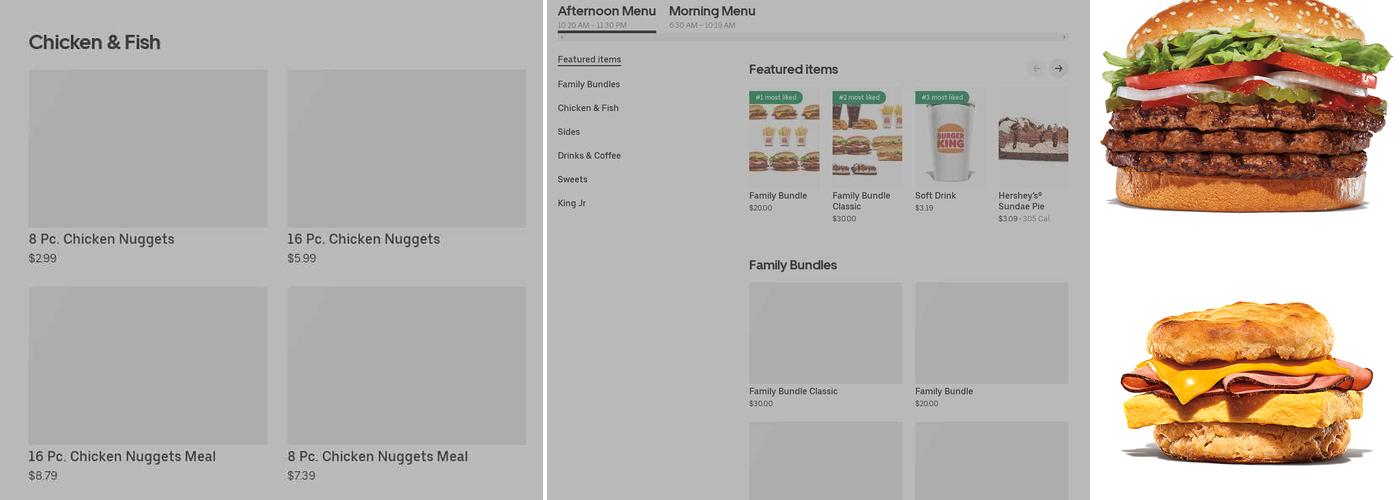Navigate to the Sweets category
This screenshot has height=500, width=1400.
point(573,180)
